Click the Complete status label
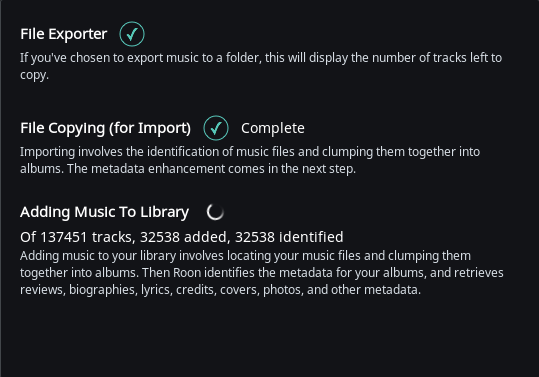 (273, 128)
